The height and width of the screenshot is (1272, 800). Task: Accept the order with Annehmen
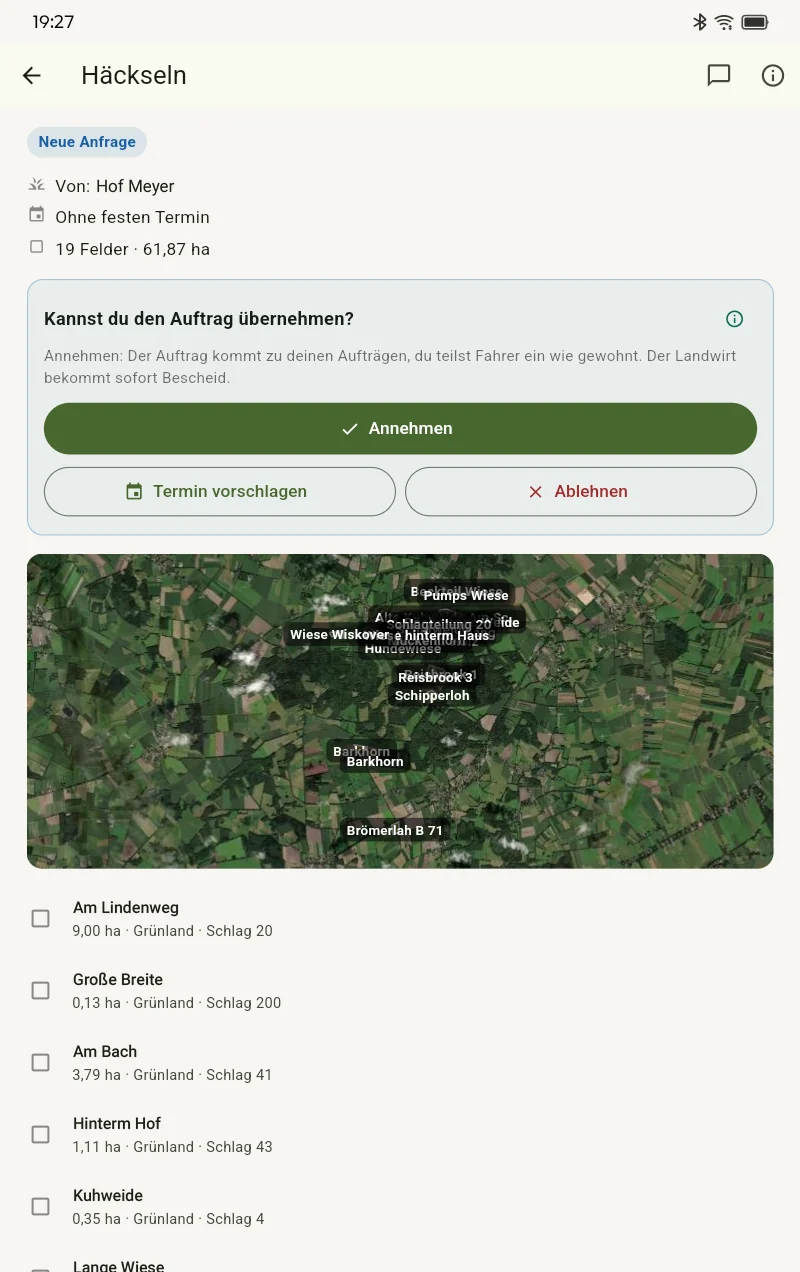click(400, 428)
